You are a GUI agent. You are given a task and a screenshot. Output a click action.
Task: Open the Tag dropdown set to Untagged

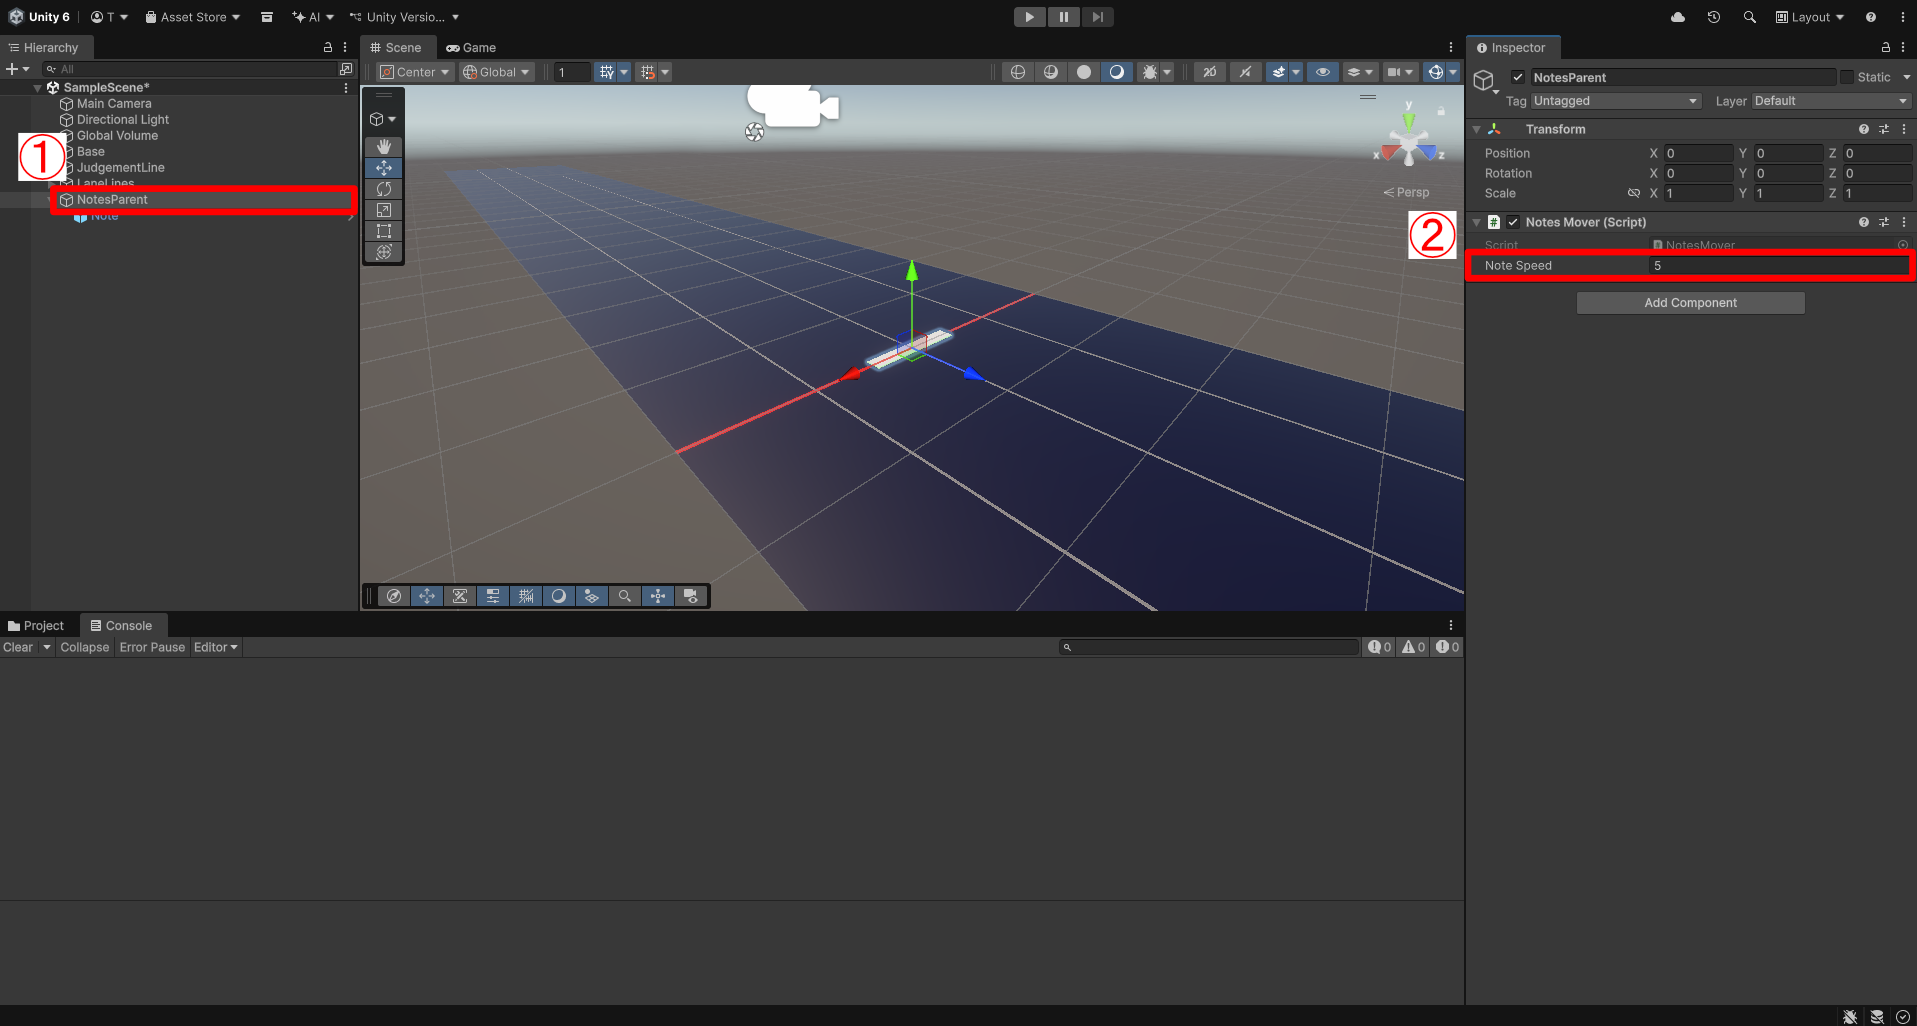[1615, 101]
